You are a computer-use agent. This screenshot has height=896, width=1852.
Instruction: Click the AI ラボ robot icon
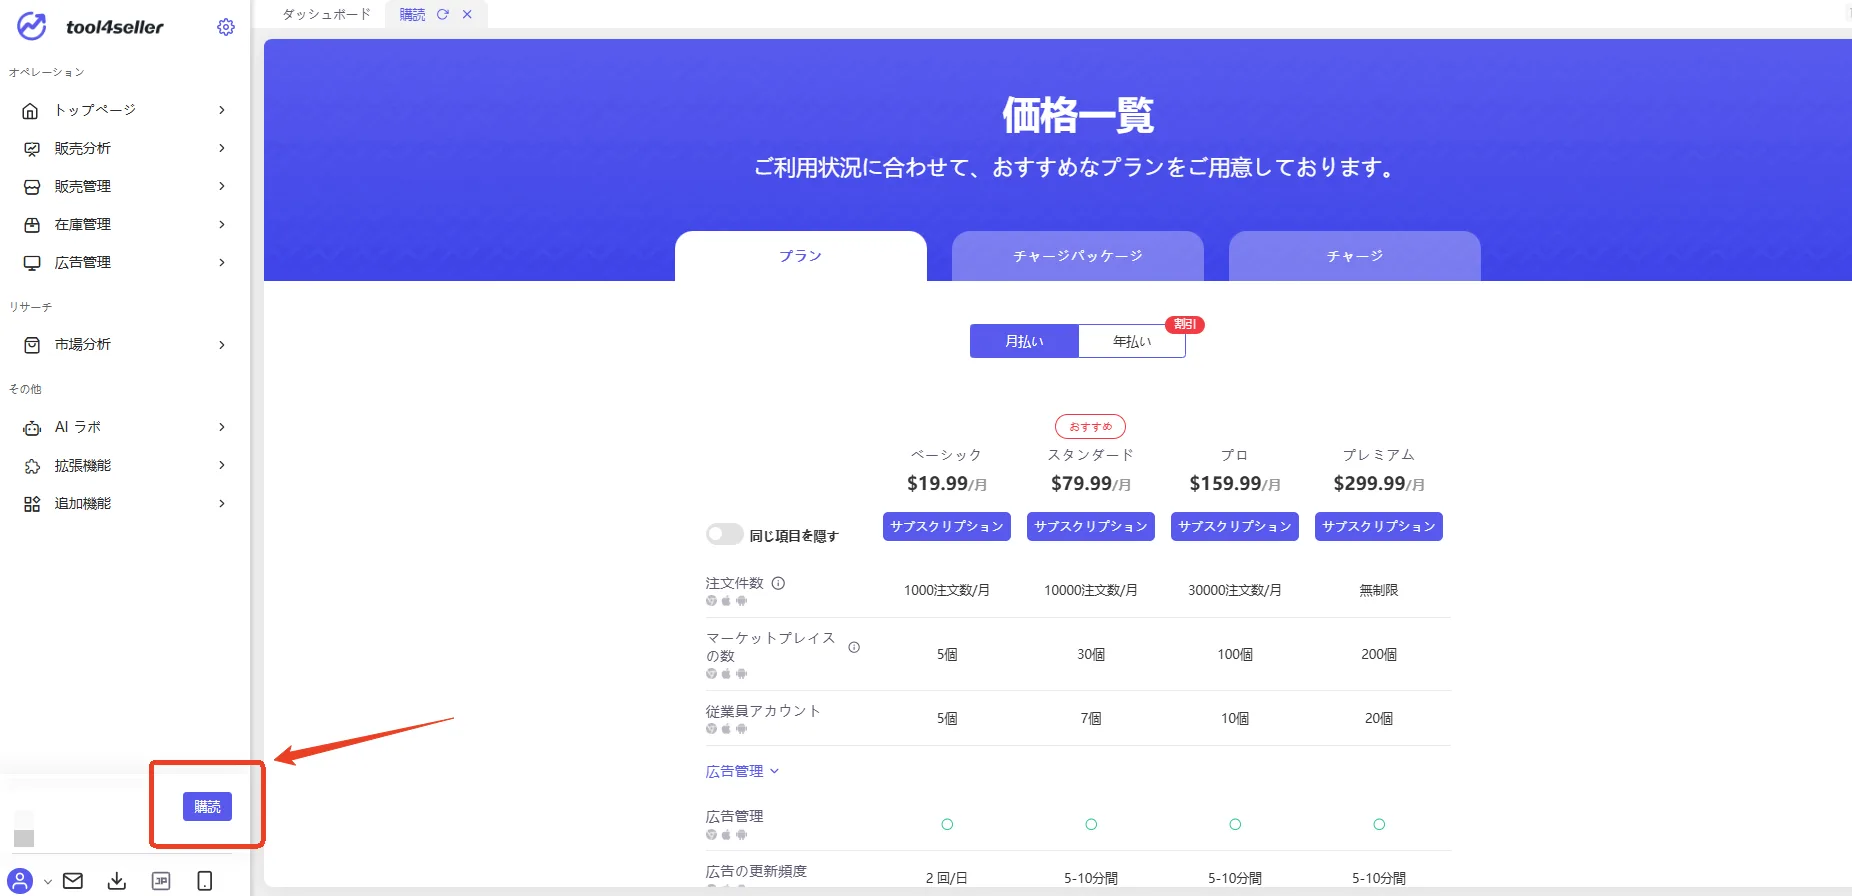[x=31, y=427]
